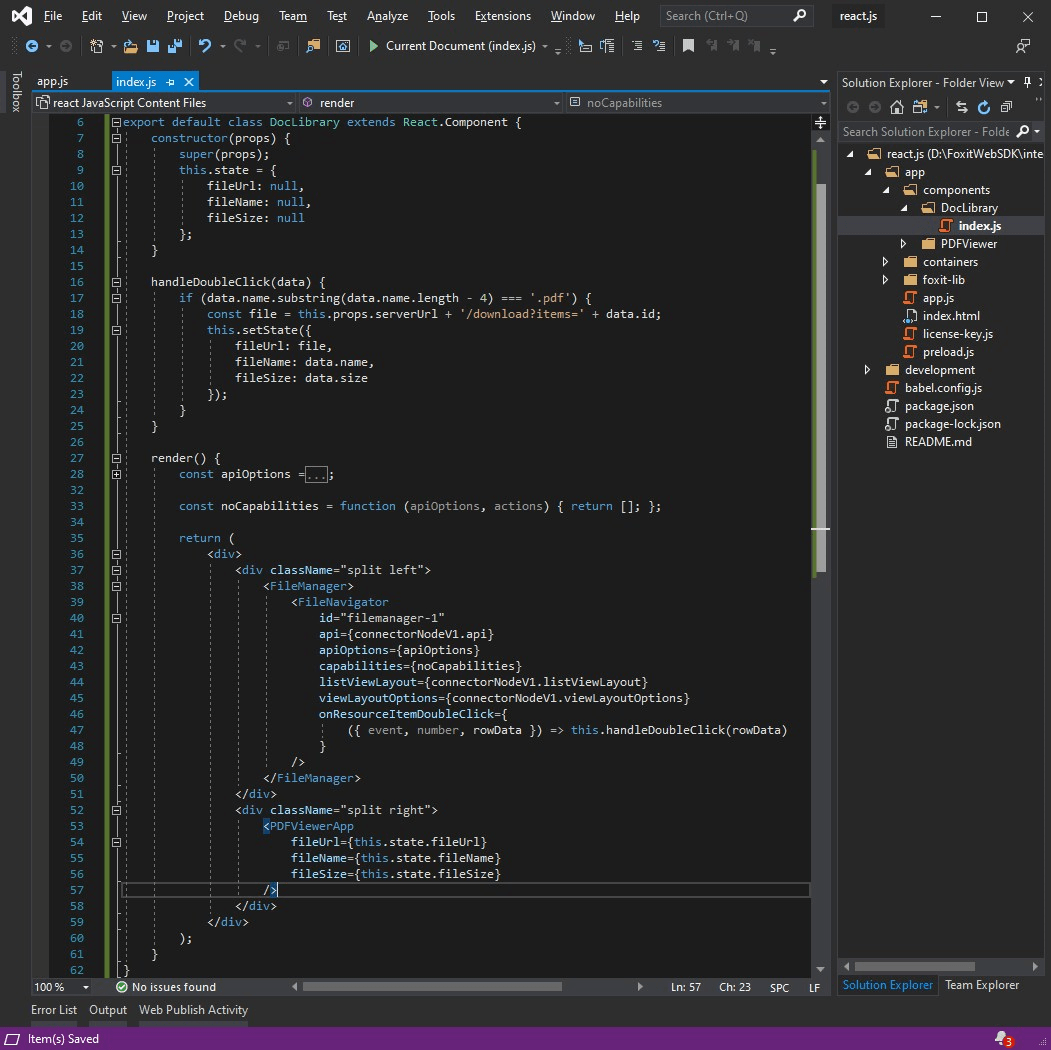Select license-key.js in Solution Explorer
The width and height of the screenshot is (1051, 1050).
click(957, 334)
